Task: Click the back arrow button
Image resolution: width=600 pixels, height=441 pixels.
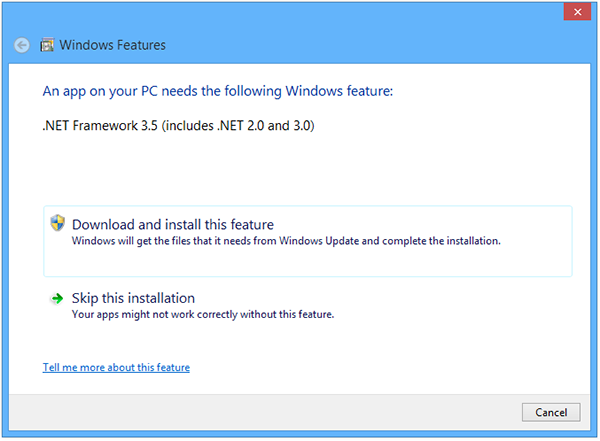Action: pos(22,45)
